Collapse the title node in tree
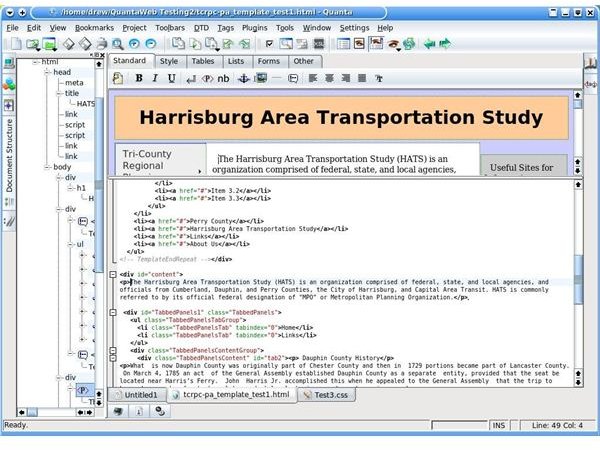This screenshot has height=450, width=600. (59, 93)
